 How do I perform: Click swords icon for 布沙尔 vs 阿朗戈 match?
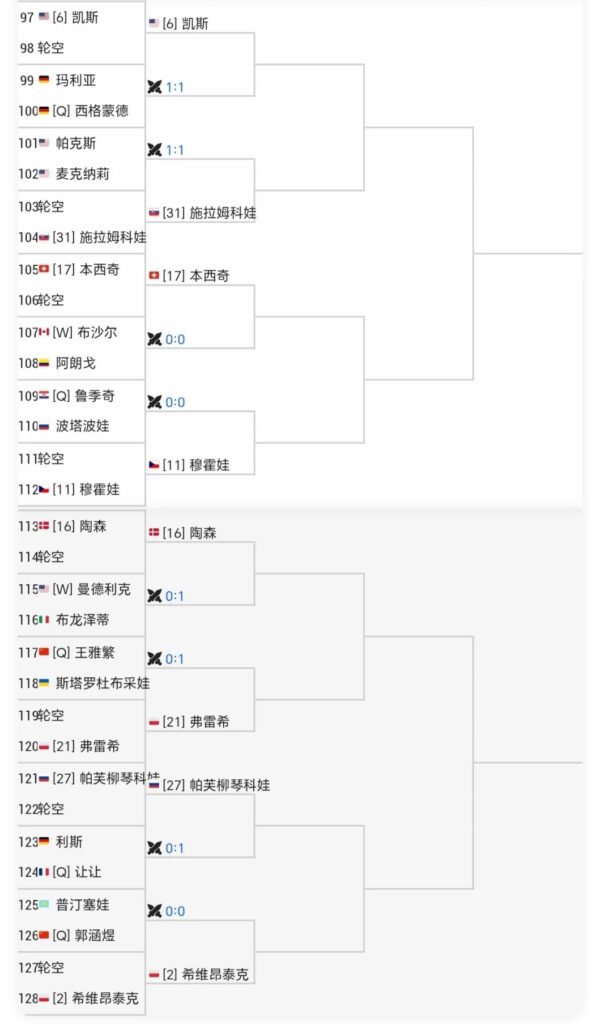154,339
